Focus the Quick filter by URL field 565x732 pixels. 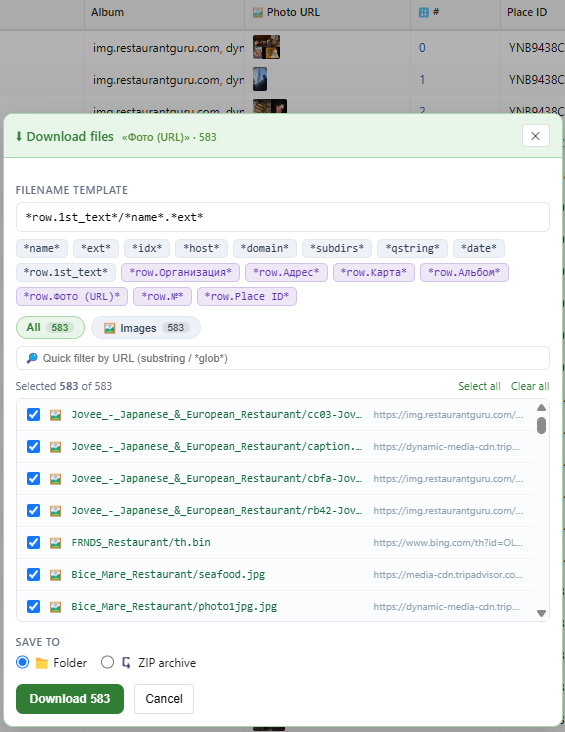[x=282, y=358]
